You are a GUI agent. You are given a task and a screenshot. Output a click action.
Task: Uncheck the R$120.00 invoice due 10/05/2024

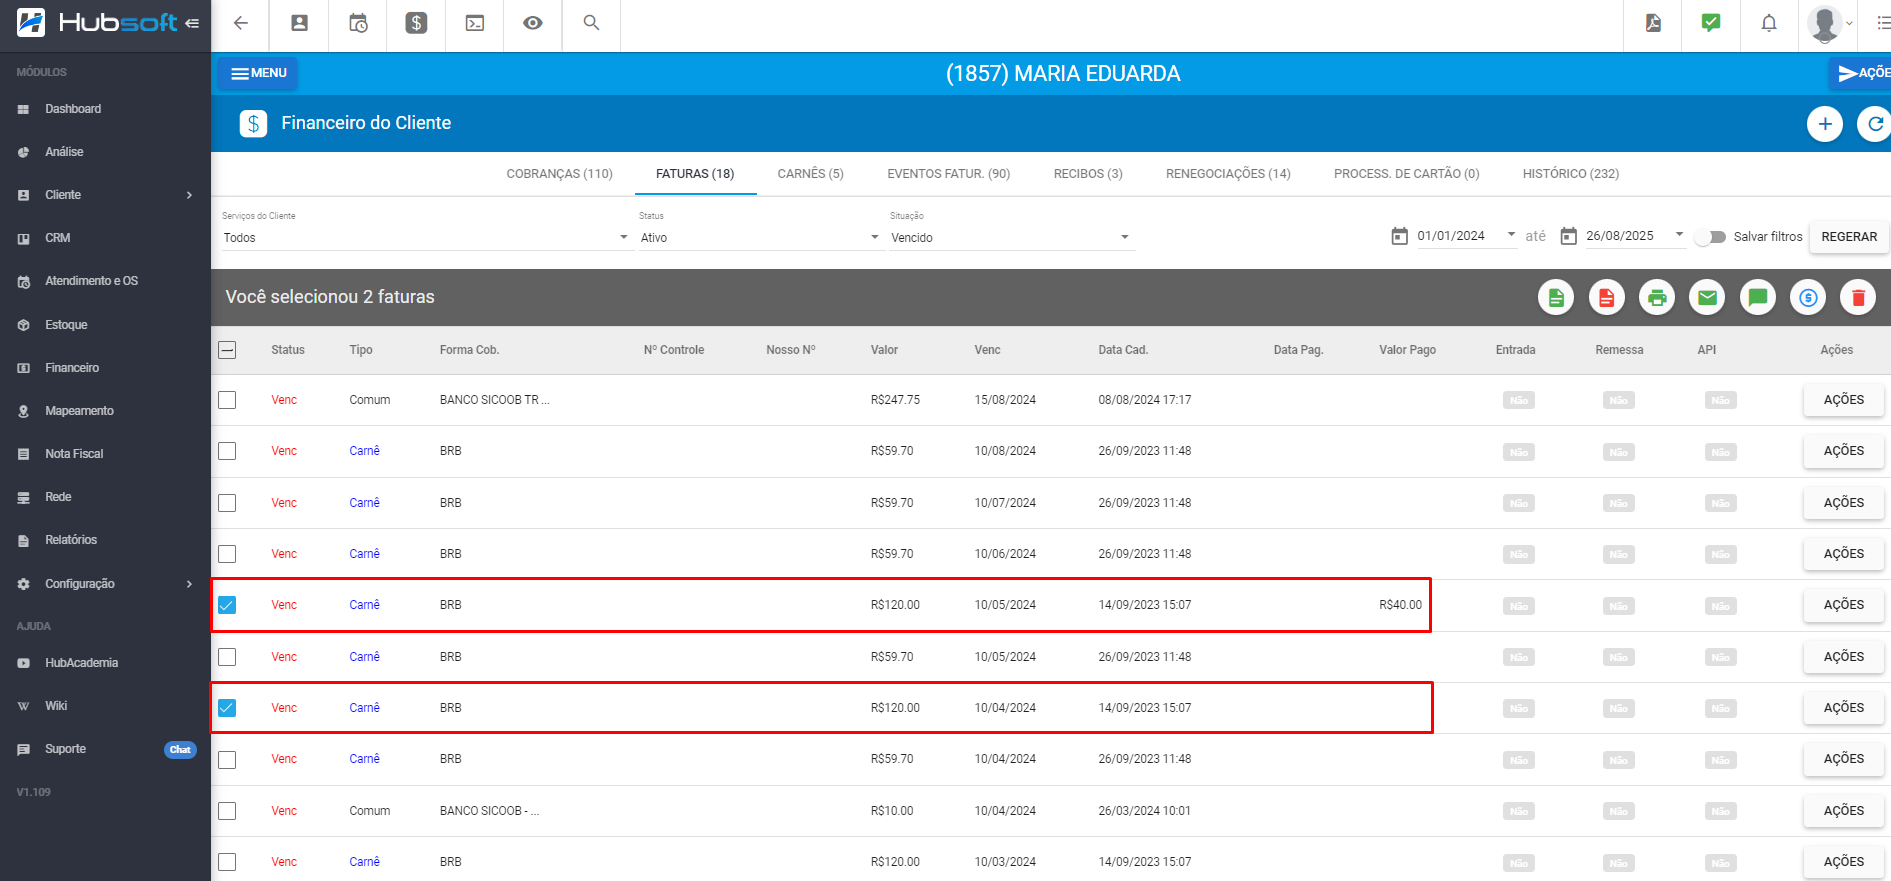(227, 605)
